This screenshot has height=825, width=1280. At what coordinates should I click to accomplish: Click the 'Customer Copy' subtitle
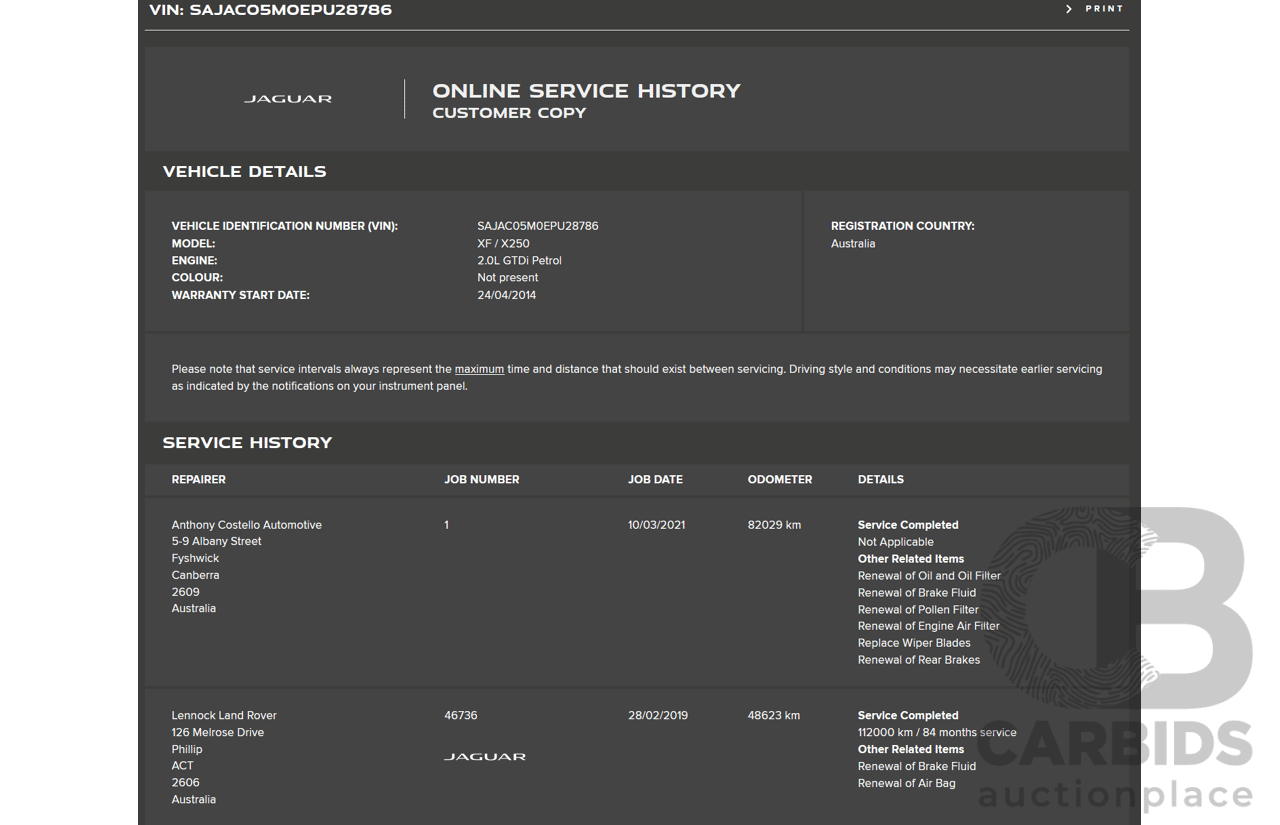pos(509,113)
